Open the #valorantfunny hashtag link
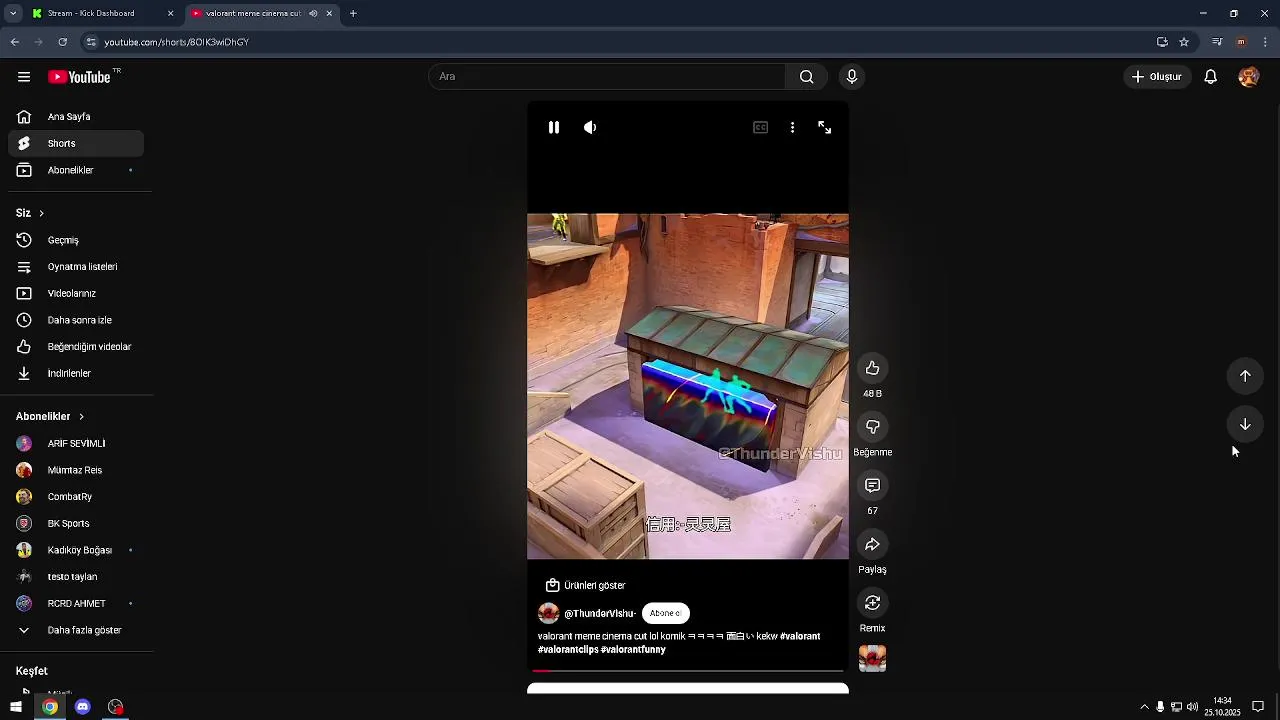The image size is (1280, 720). pyautogui.click(x=633, y=649)
